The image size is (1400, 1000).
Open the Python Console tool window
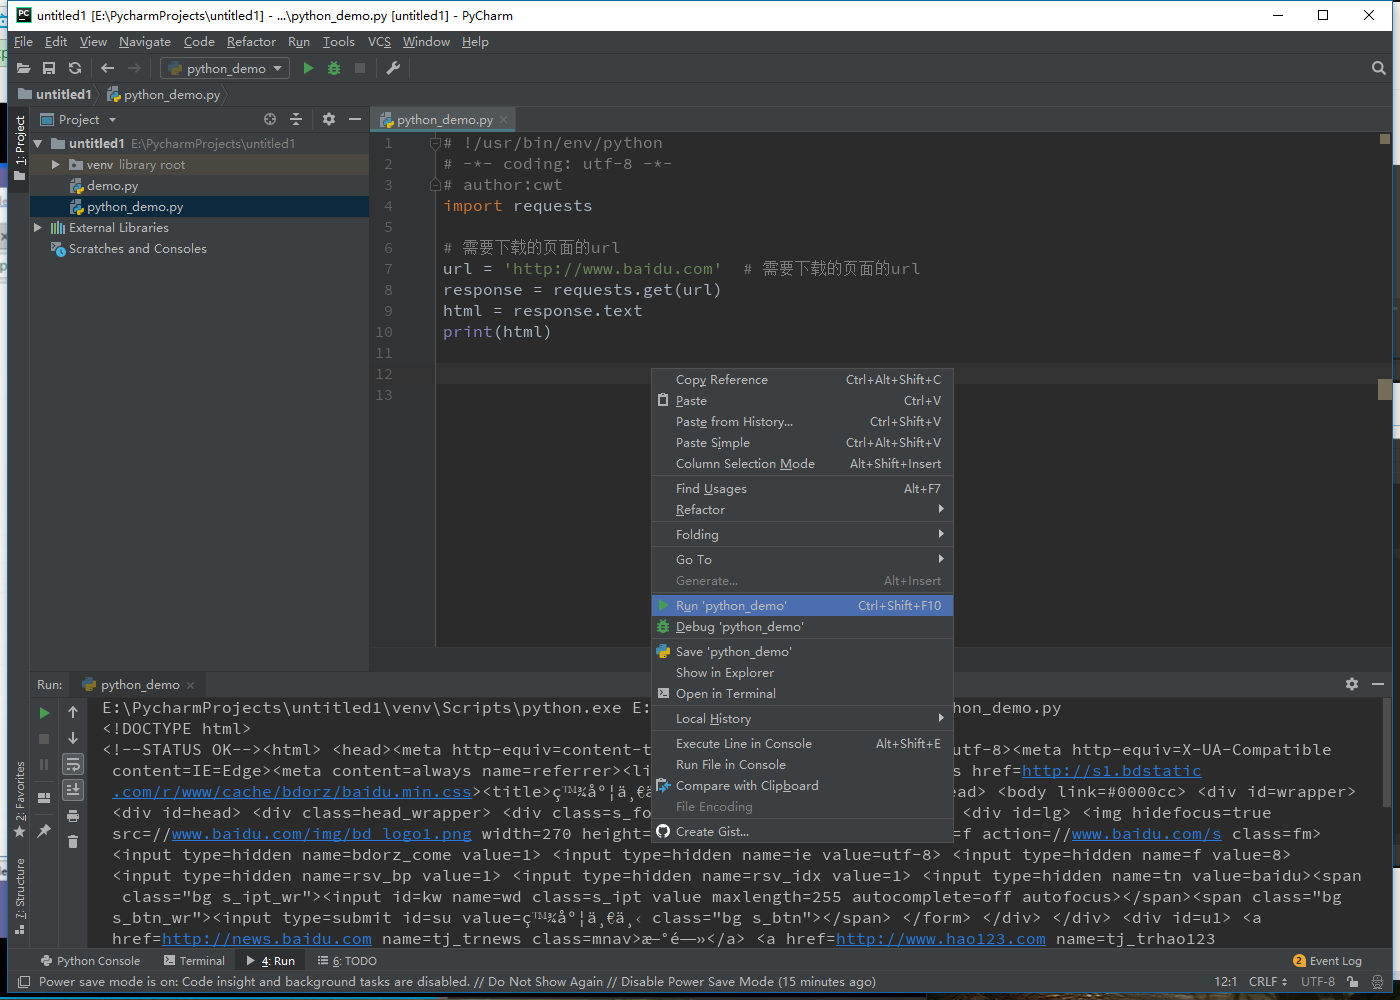(90, 961)
